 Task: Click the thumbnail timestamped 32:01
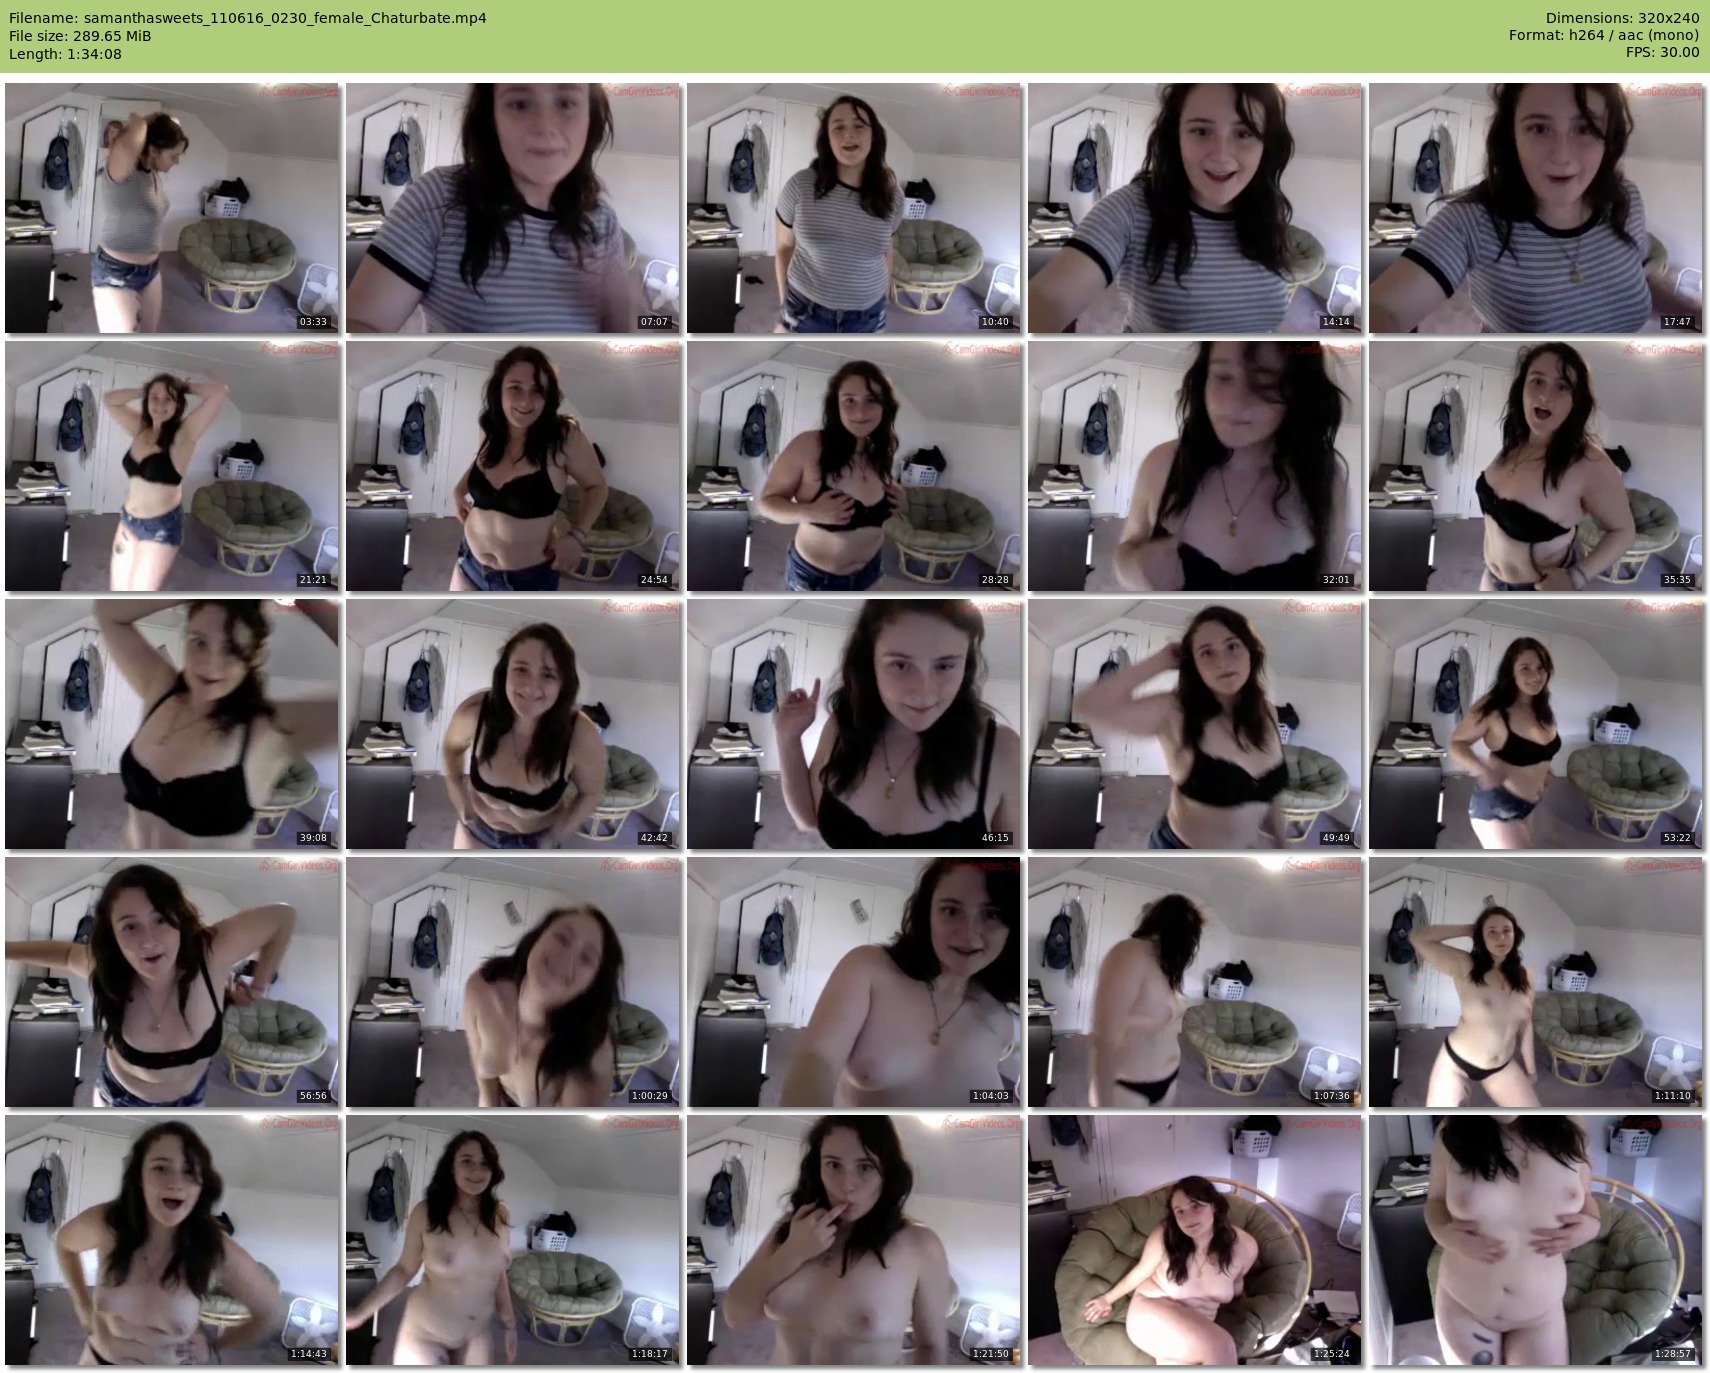click(x=1195, y=466)
